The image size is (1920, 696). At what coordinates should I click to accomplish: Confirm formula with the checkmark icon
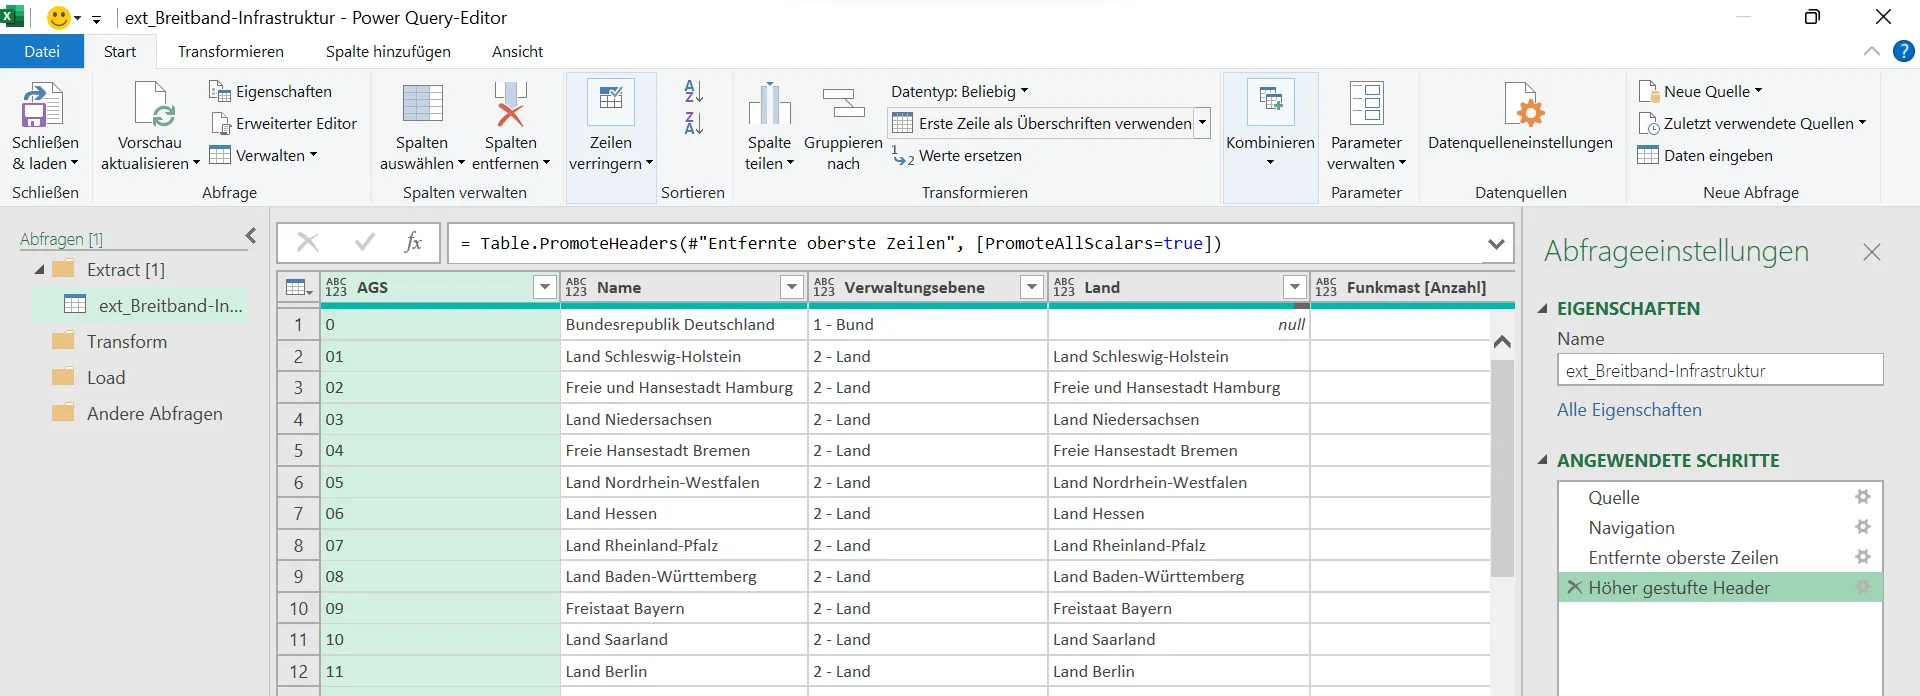coord(364,242)
